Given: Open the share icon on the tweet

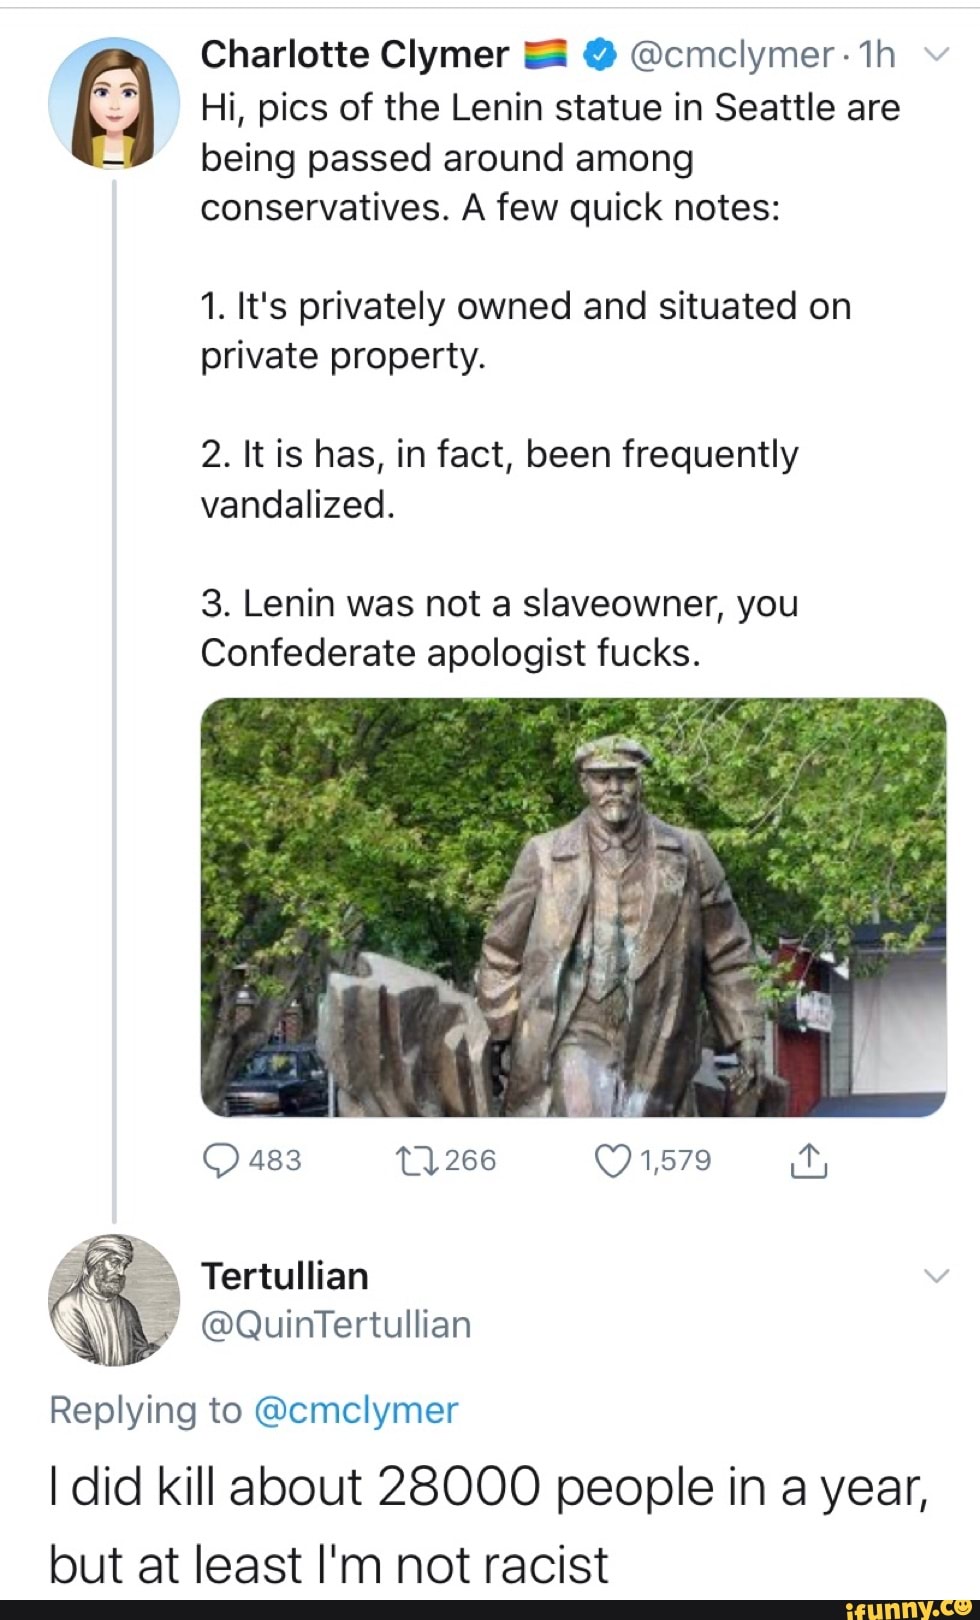Looking at the screenshot, I should (810, 1160).
